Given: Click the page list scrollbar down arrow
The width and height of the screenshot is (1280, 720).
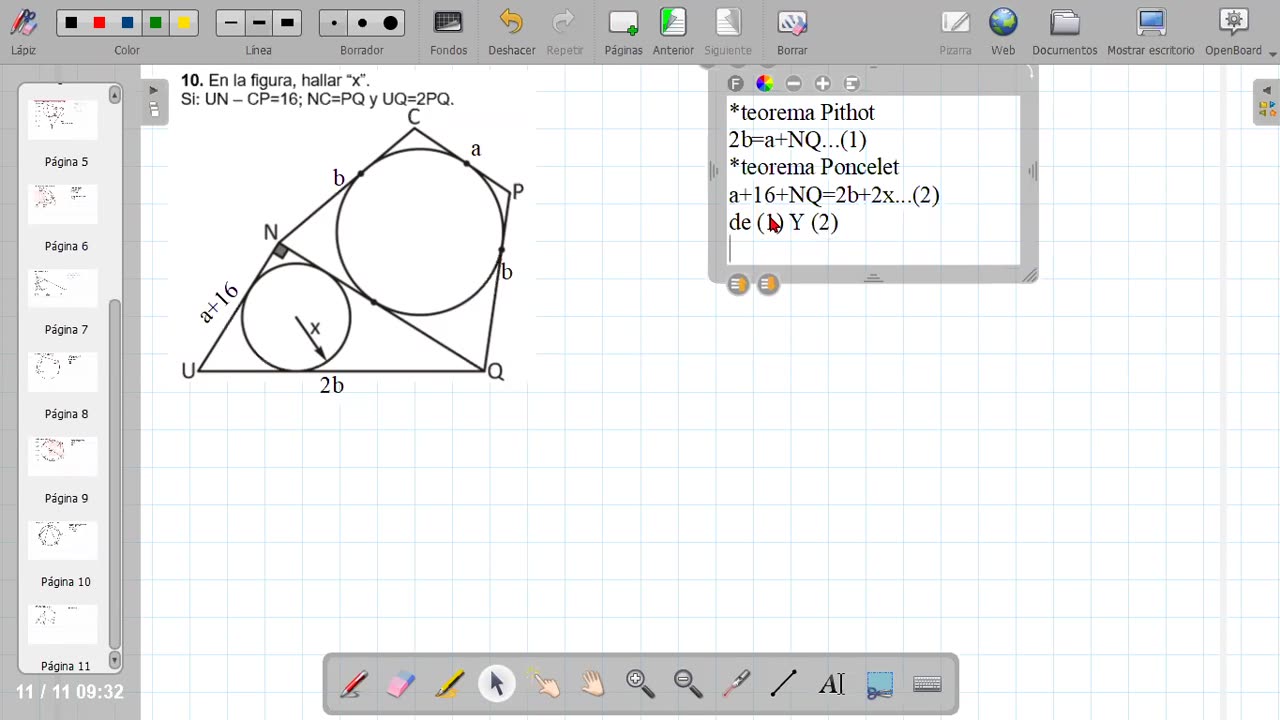Looking at the screenshot, I should tap(115, 660).
